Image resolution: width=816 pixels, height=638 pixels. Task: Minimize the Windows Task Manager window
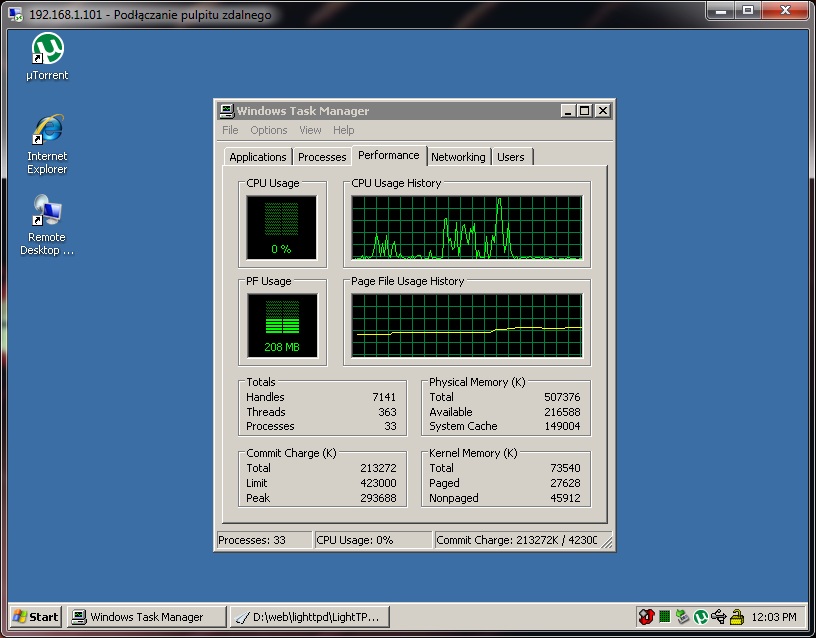[x=568, y=110]
